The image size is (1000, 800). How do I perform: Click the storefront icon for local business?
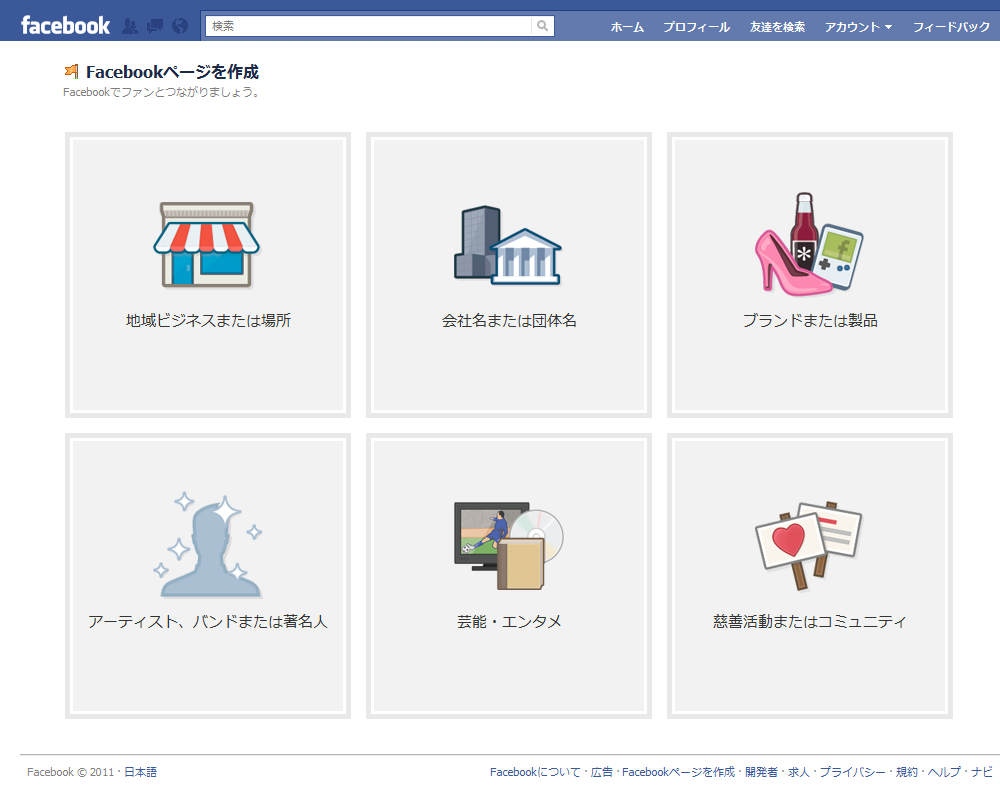207,244
